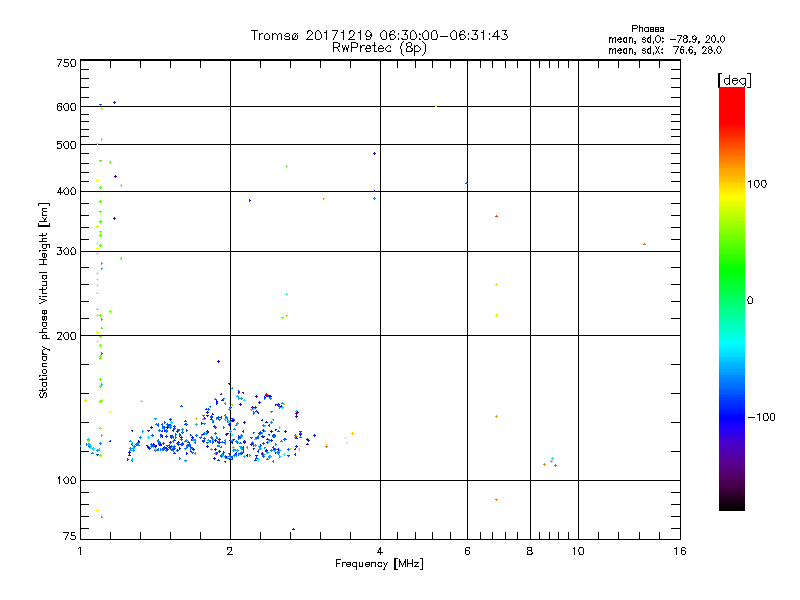This screenshot has height=600, width=800.
Task: Click the colorbar "100" tick label
Action: (x=757, y=184)
